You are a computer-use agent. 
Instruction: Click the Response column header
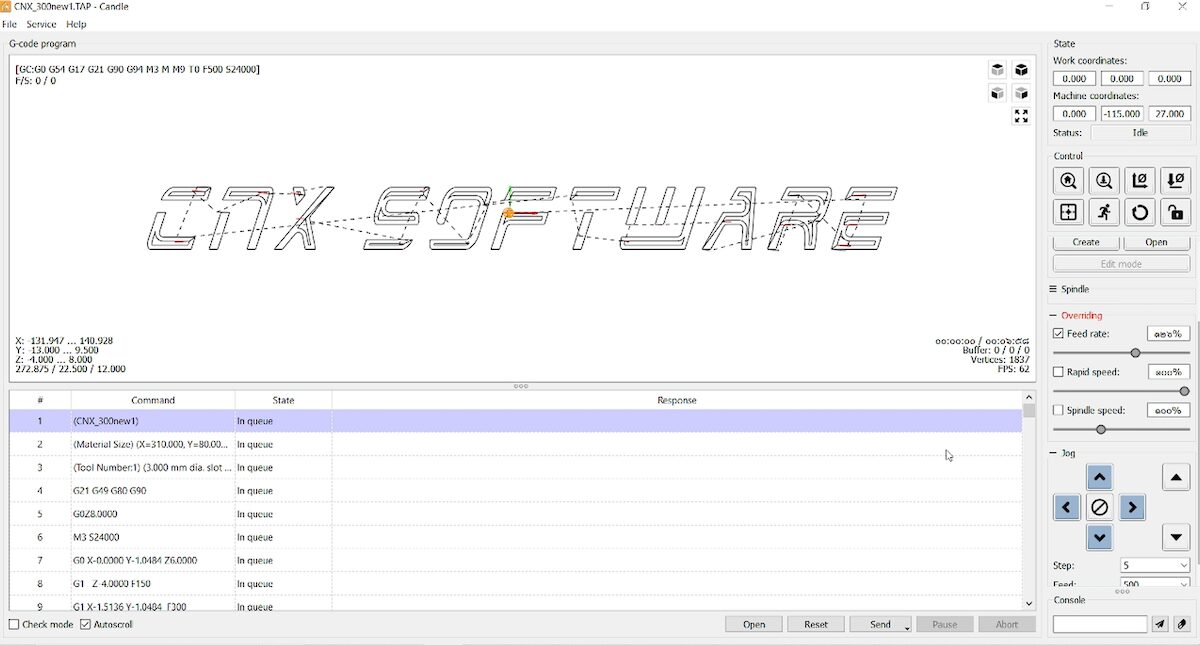[677, 400]
